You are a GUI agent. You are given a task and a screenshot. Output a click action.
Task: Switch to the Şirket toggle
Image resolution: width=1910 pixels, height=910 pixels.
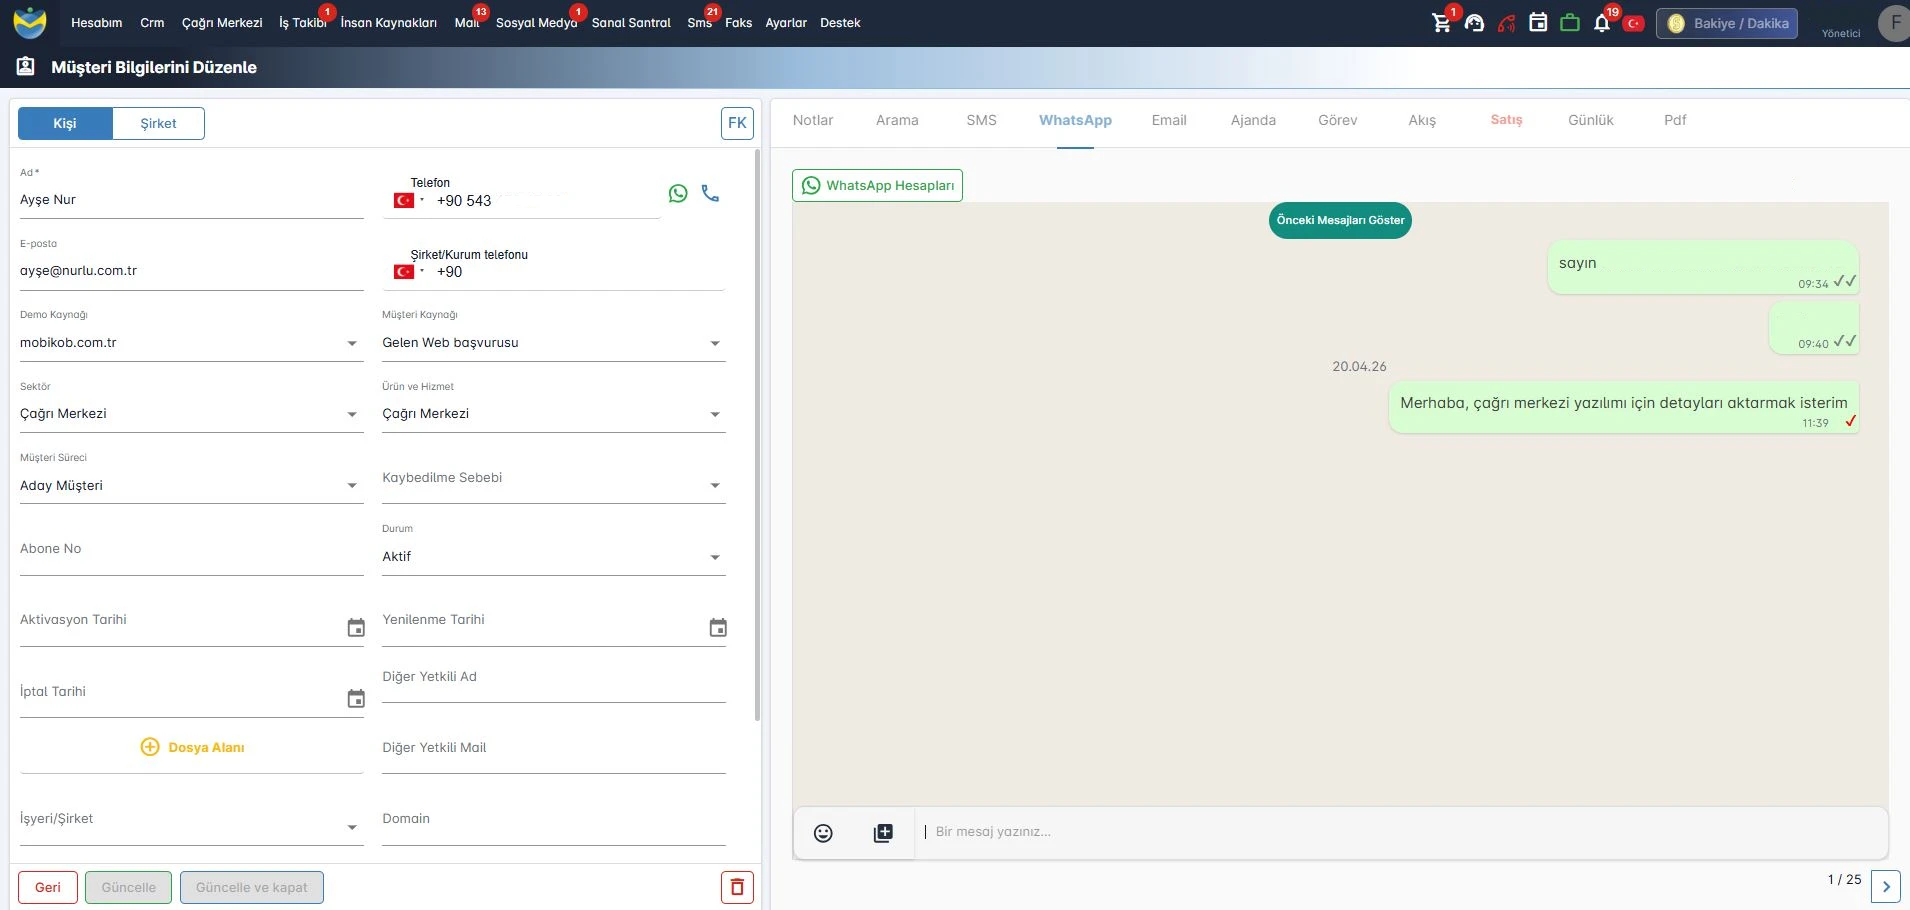coord(158,123)
